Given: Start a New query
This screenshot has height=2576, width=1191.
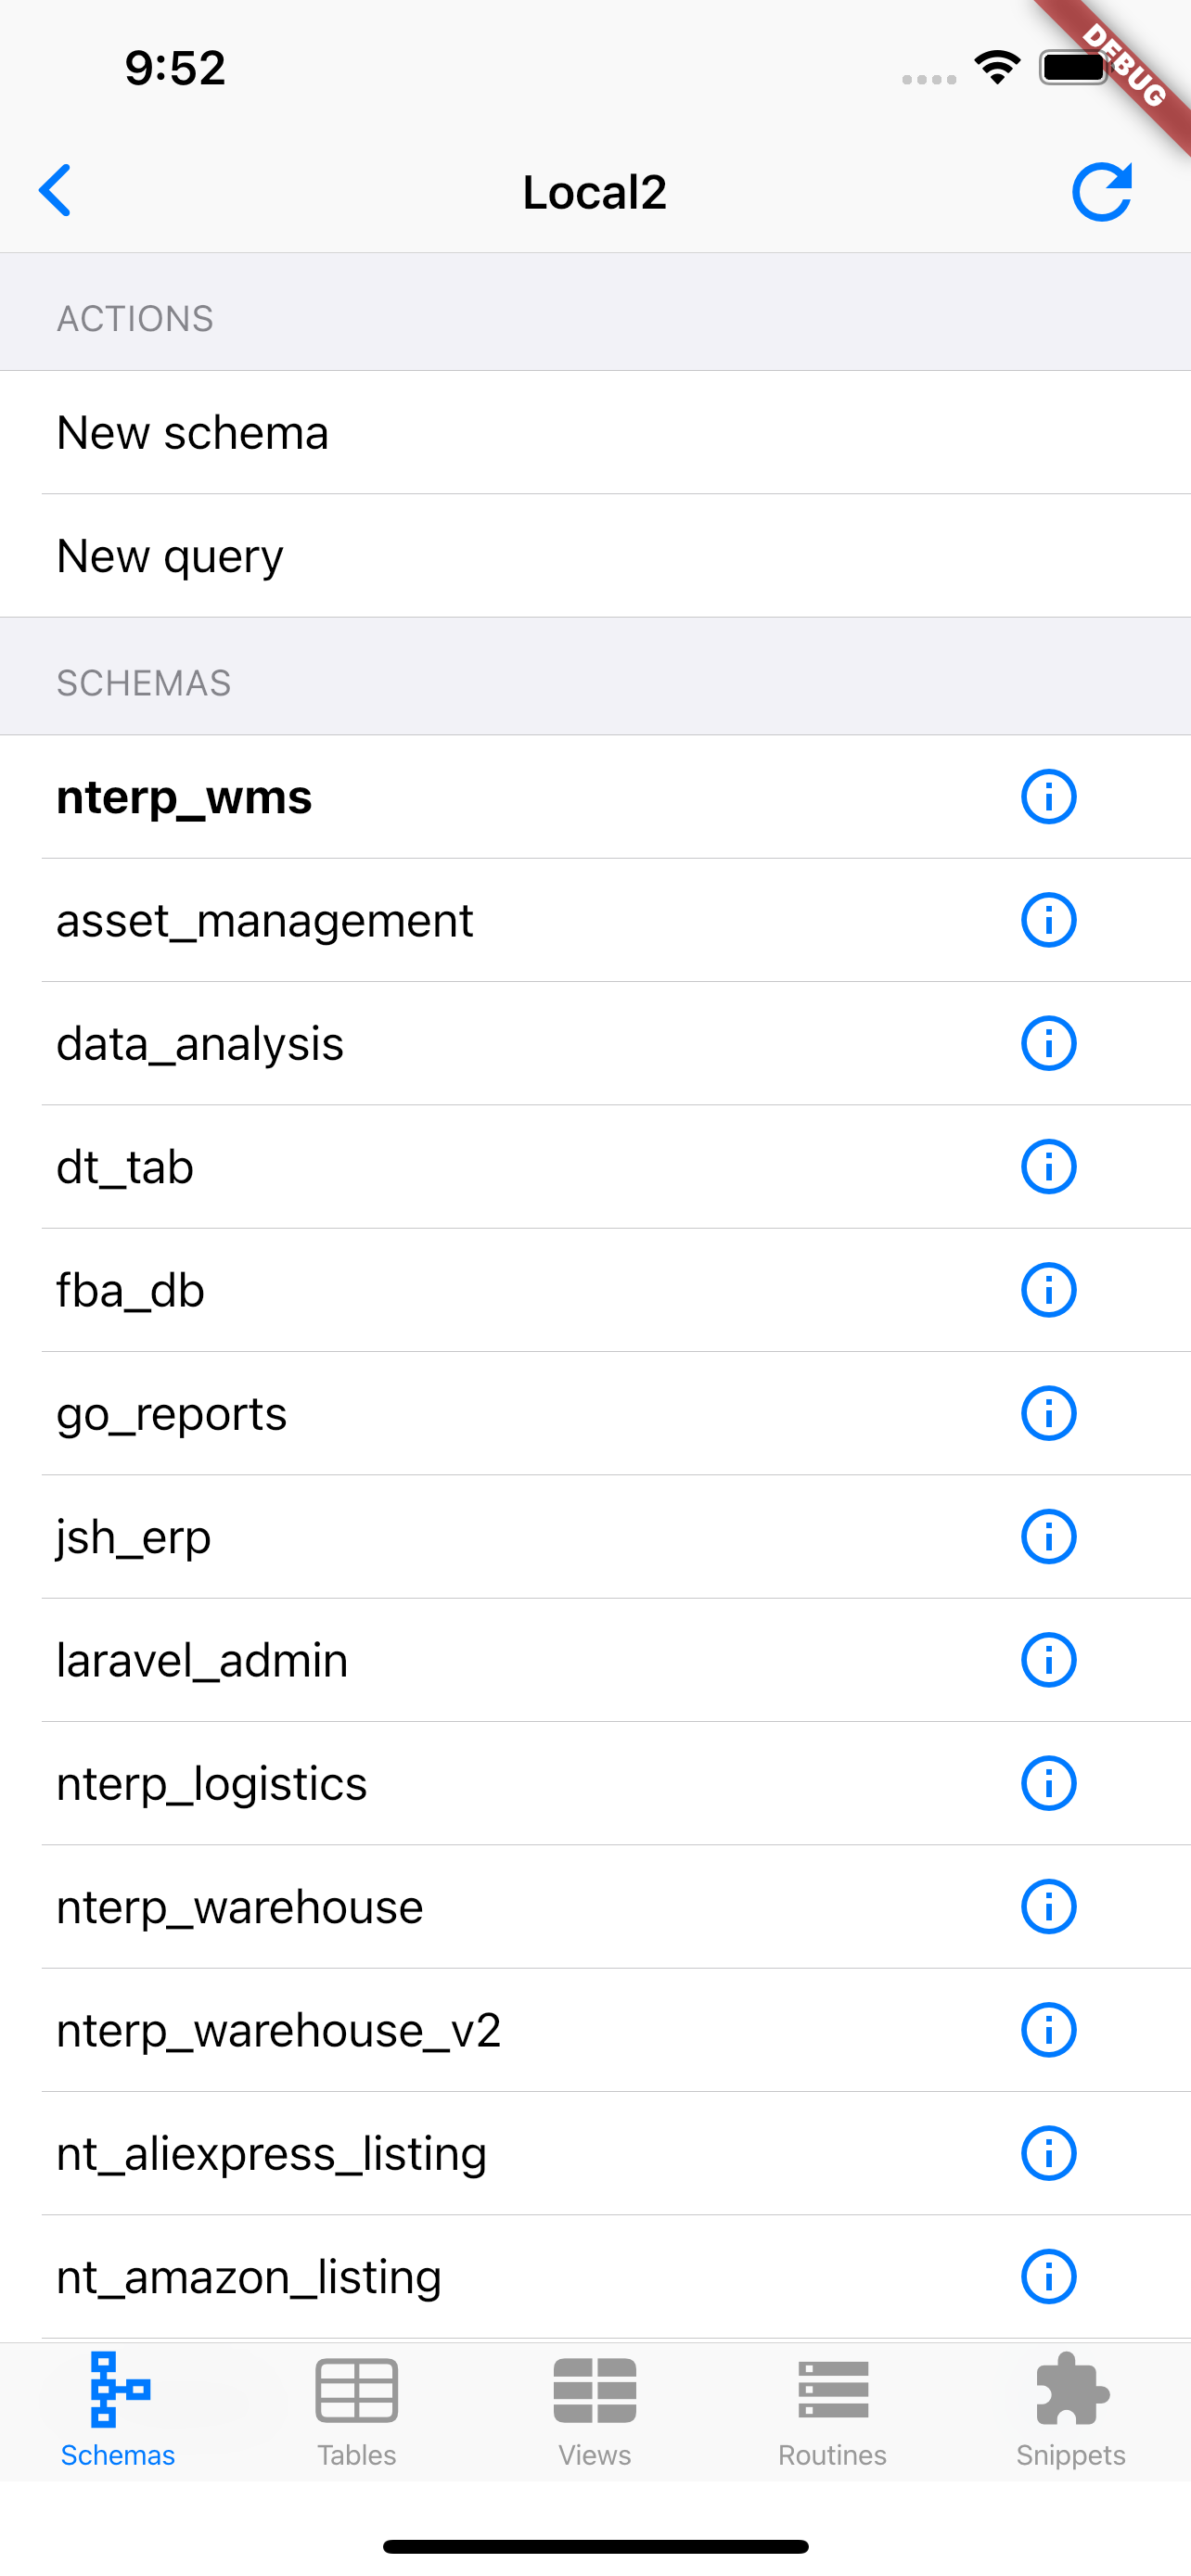Looking at the screenshot, I should click(595, 556).
